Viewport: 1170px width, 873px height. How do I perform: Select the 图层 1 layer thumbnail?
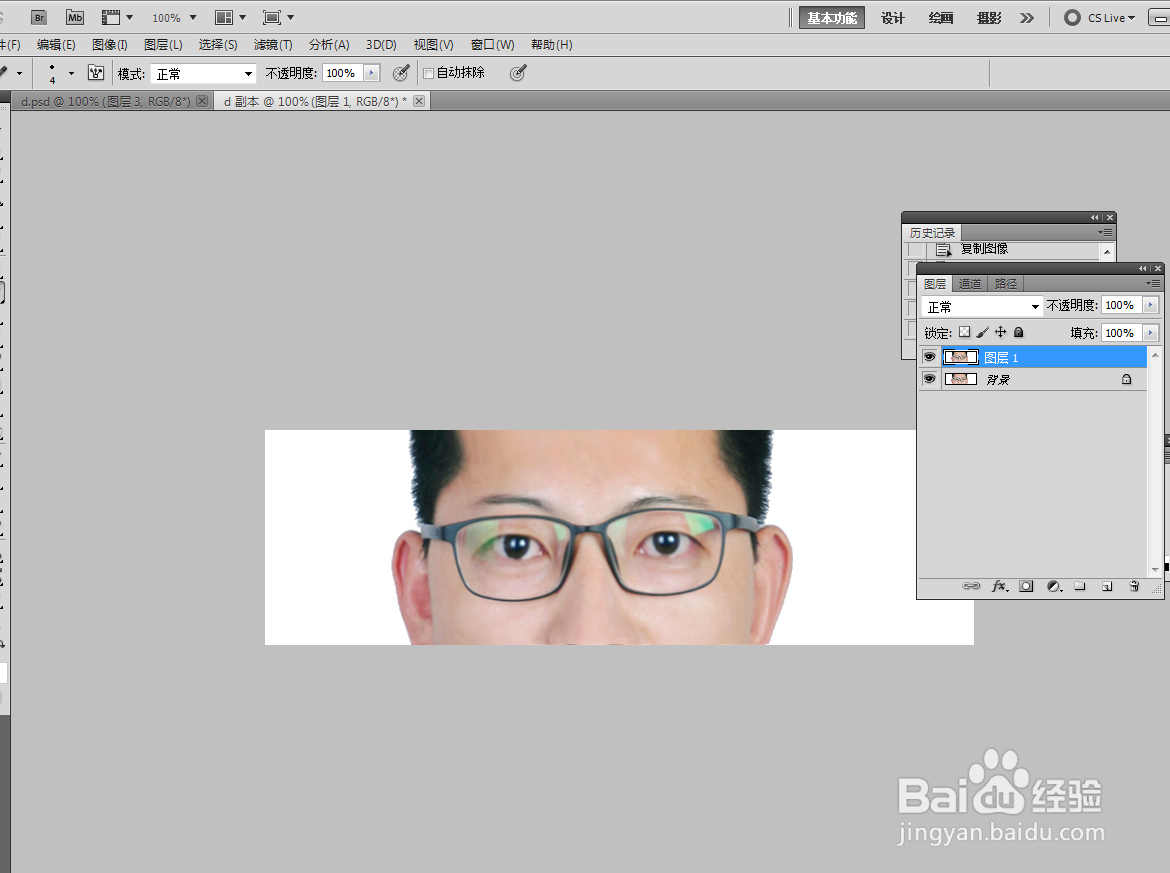(x=961, y=357)
